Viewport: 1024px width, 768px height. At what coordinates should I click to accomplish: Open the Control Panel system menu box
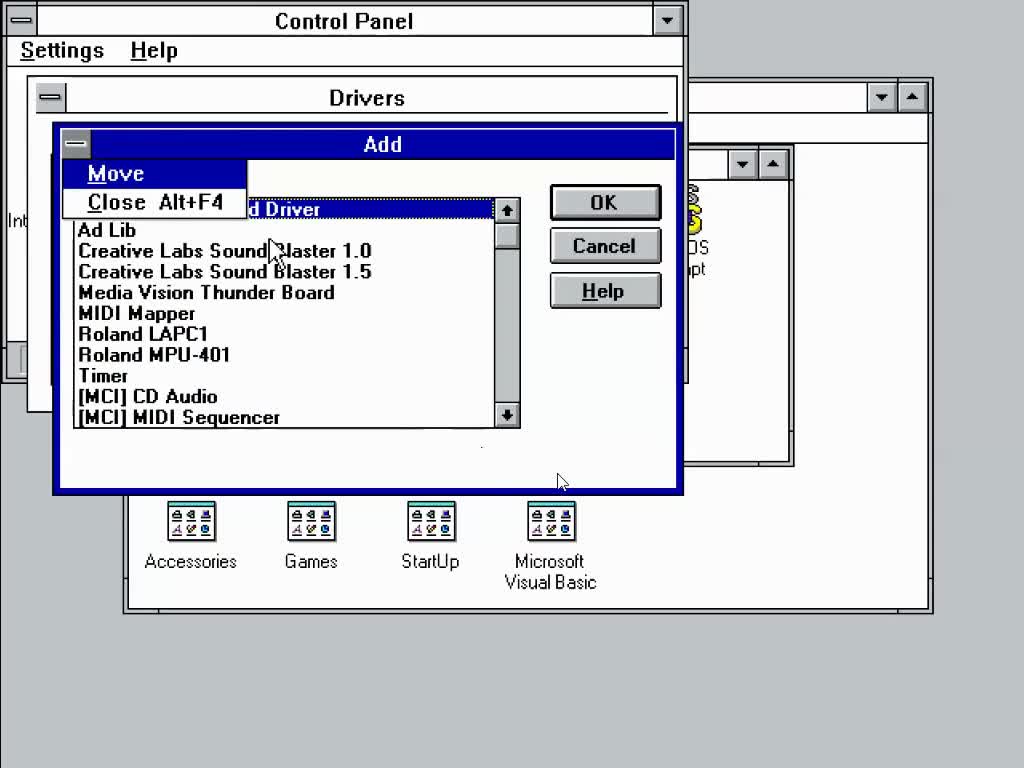22,20
